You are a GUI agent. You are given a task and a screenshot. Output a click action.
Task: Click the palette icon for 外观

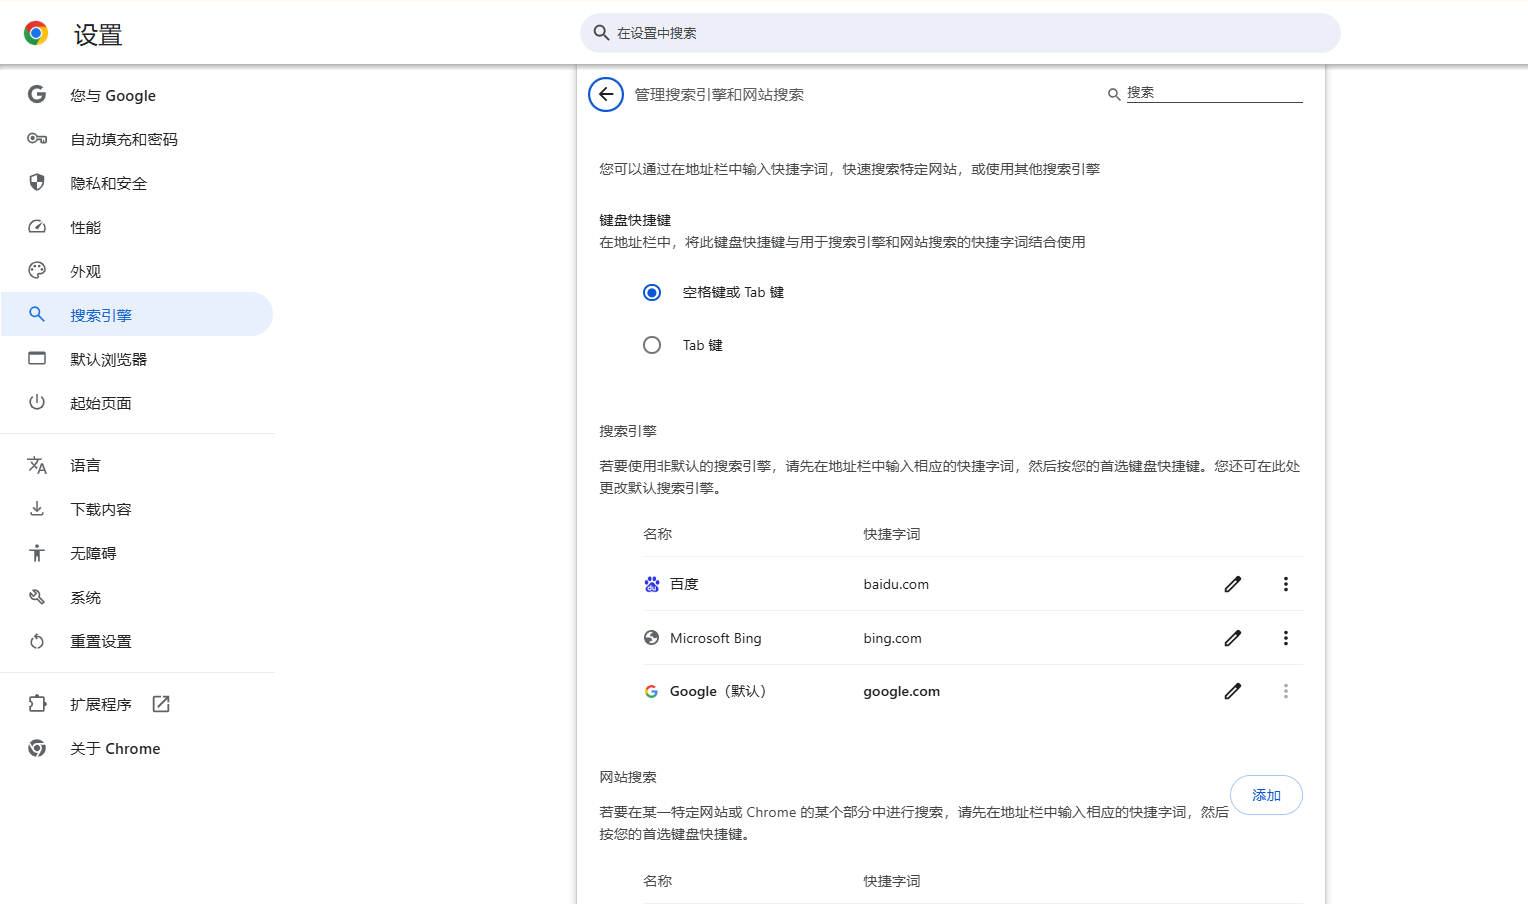37,270
